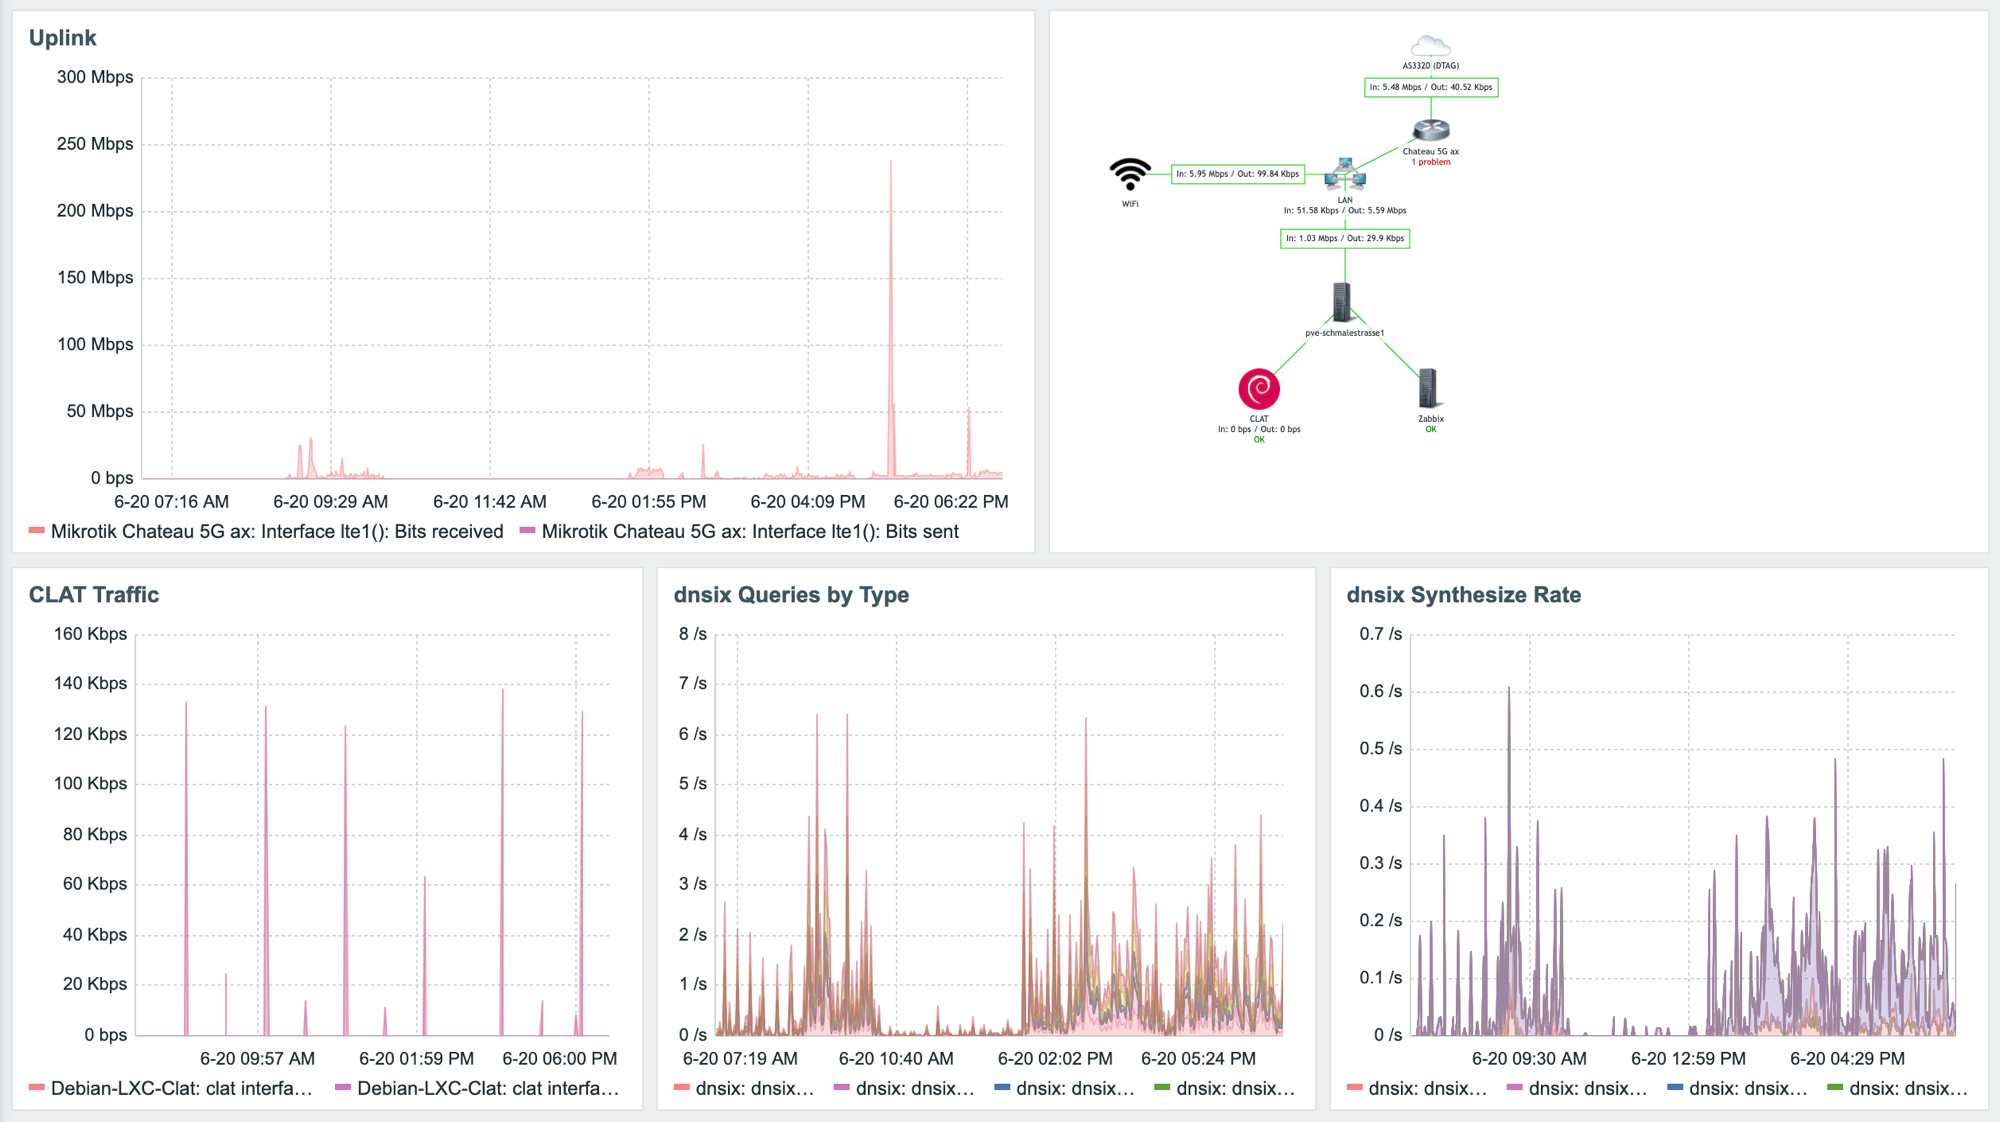Viewport: 2000px width, 1122px height.
Task: Click the AS3320 (DTAG) cloud icon
Action: pos(1431,46)
